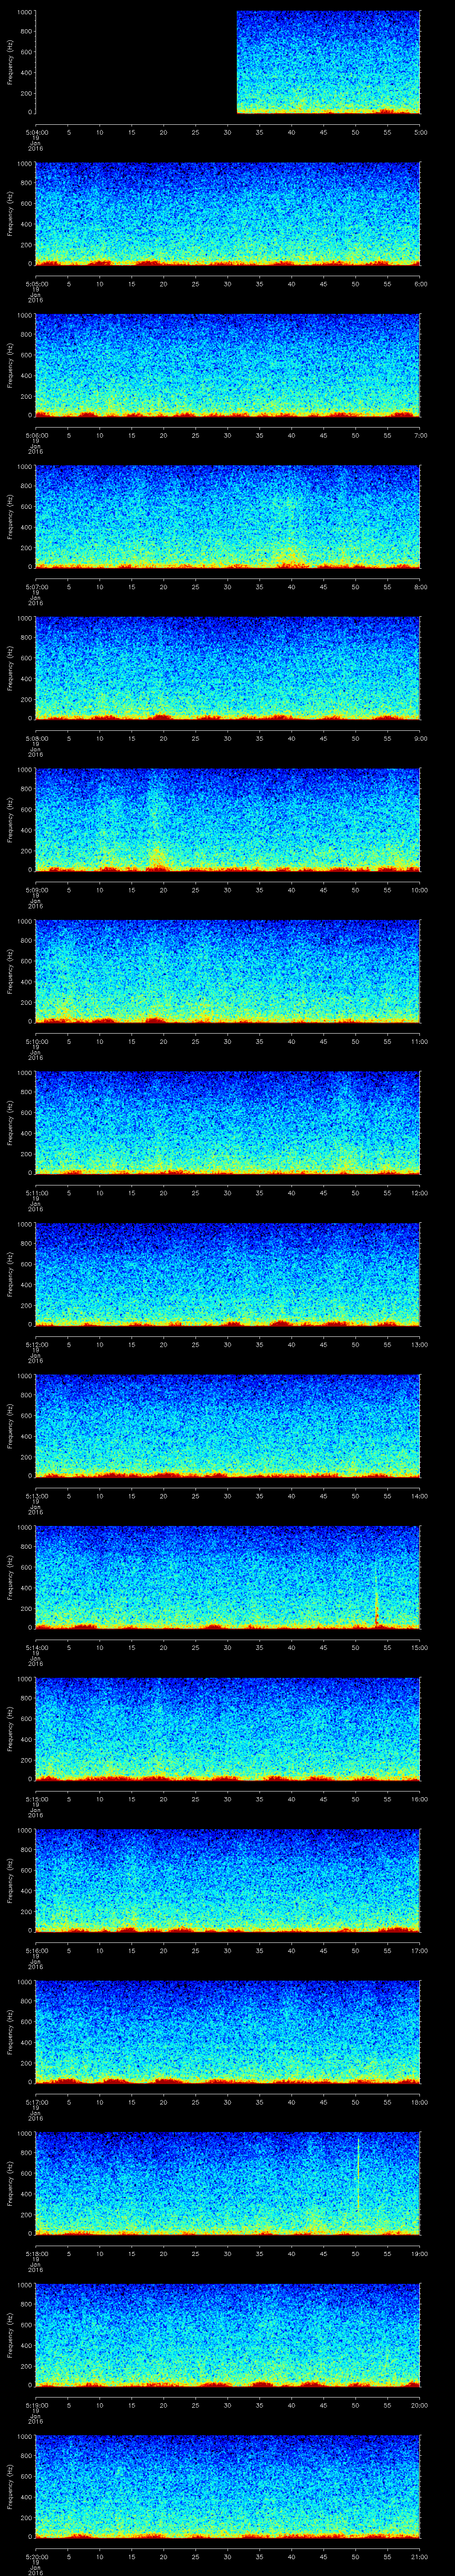Viewport: 455px width, 2576px height.
Task: Click the "5:05:00" start time label
Action: tap(36, 284)
